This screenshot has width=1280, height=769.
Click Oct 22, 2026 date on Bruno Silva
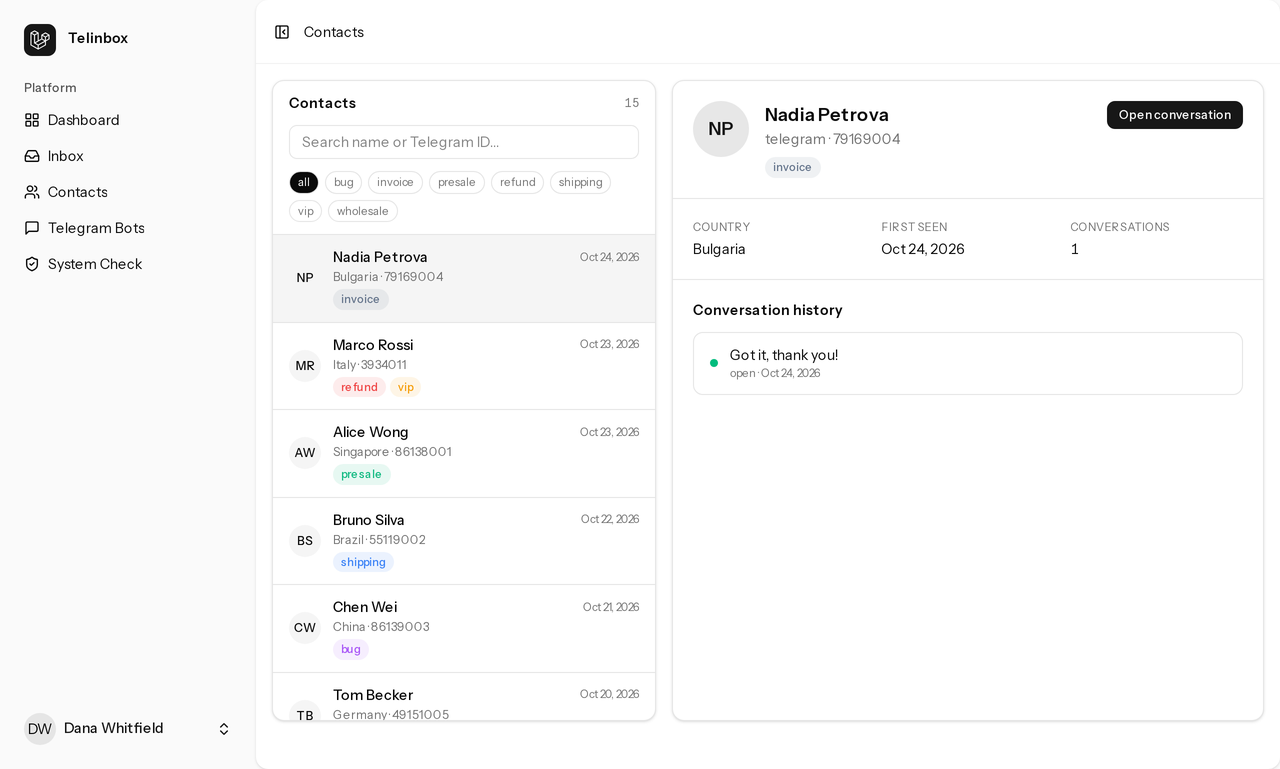610,519
